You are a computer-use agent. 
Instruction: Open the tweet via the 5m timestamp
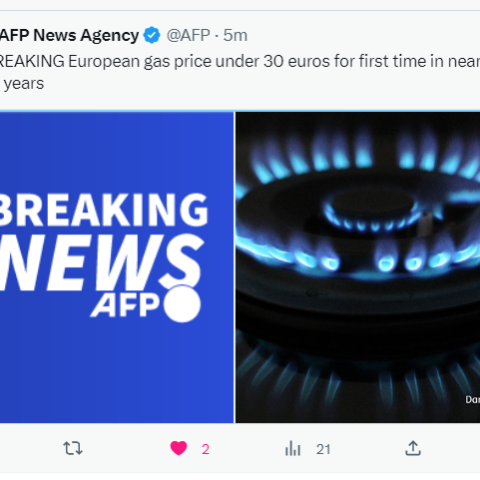click(235, 35)
